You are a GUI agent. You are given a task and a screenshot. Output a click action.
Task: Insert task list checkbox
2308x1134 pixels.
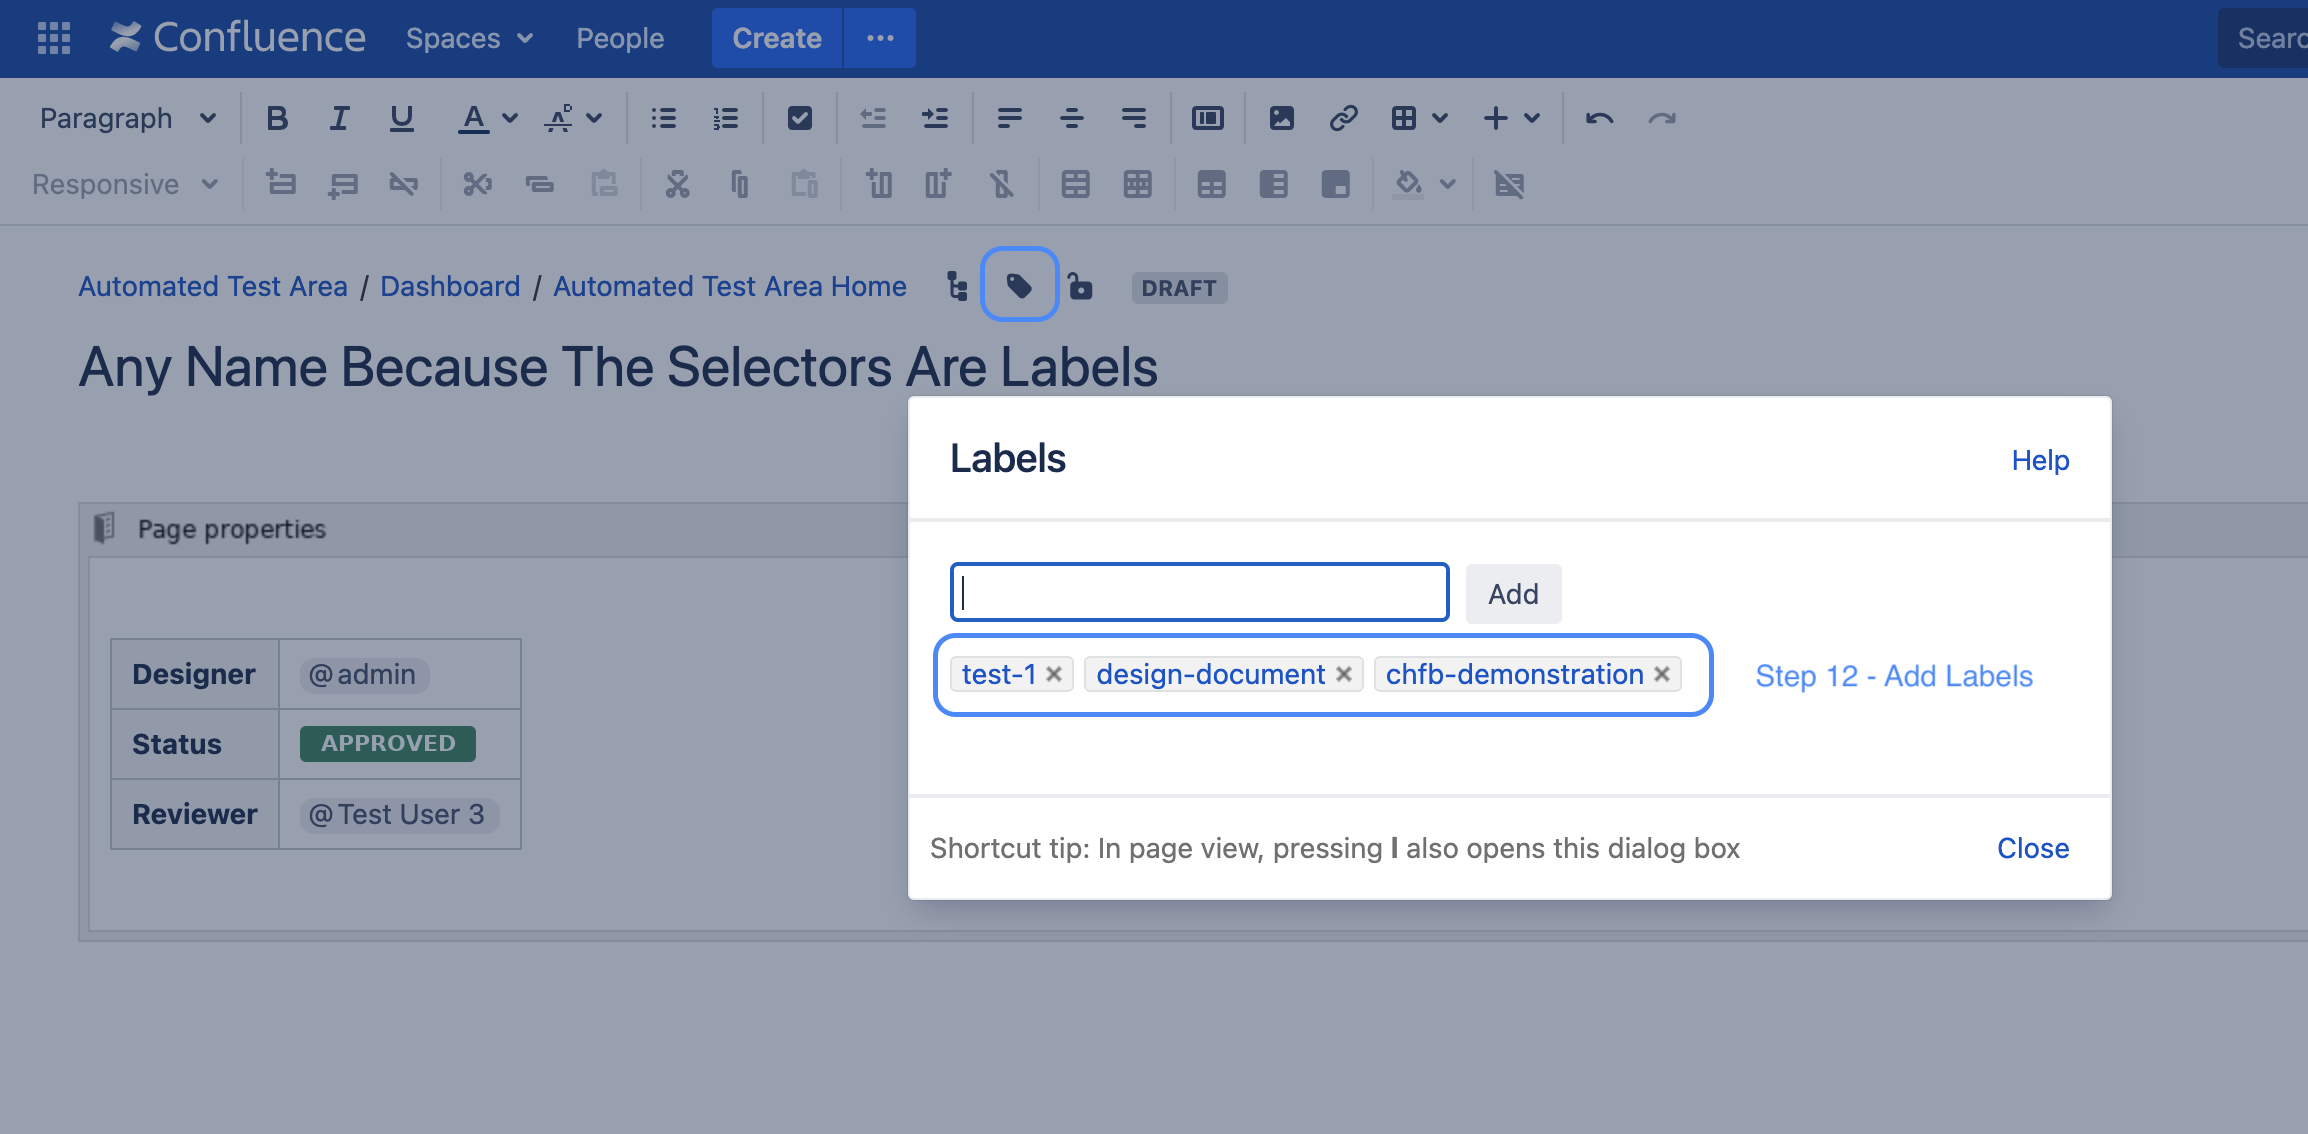click(799, 118)
